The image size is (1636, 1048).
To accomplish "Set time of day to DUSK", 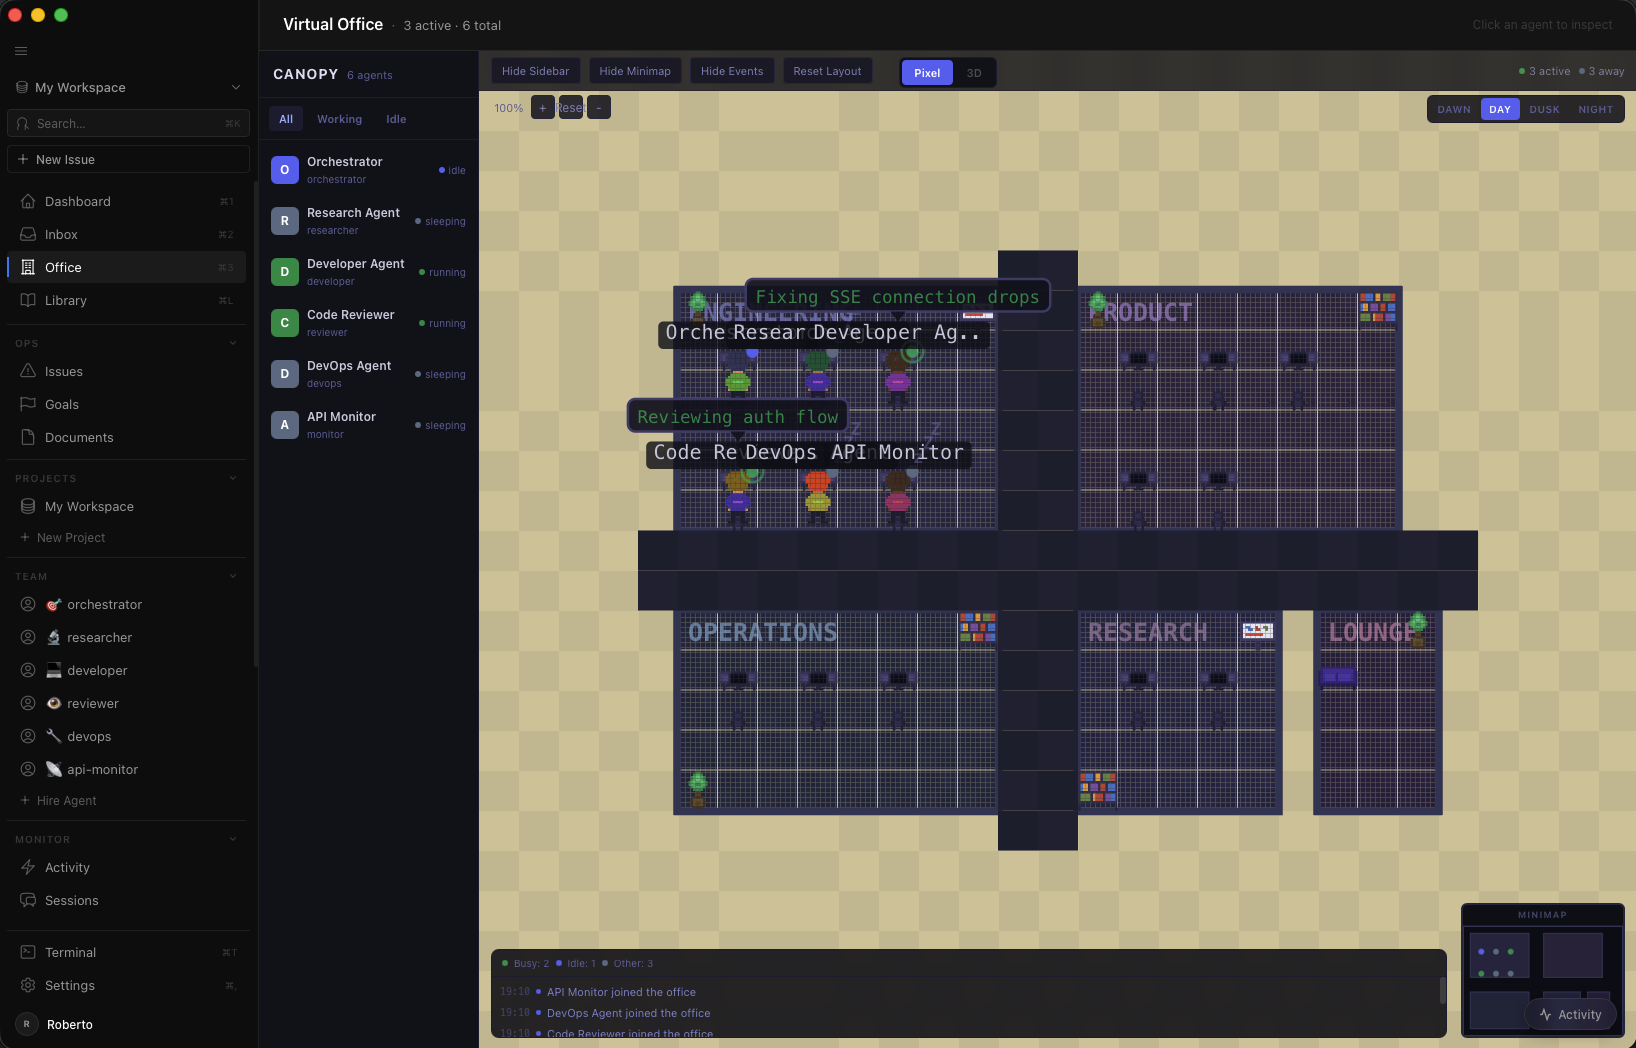I will [x=1544, y=110].
